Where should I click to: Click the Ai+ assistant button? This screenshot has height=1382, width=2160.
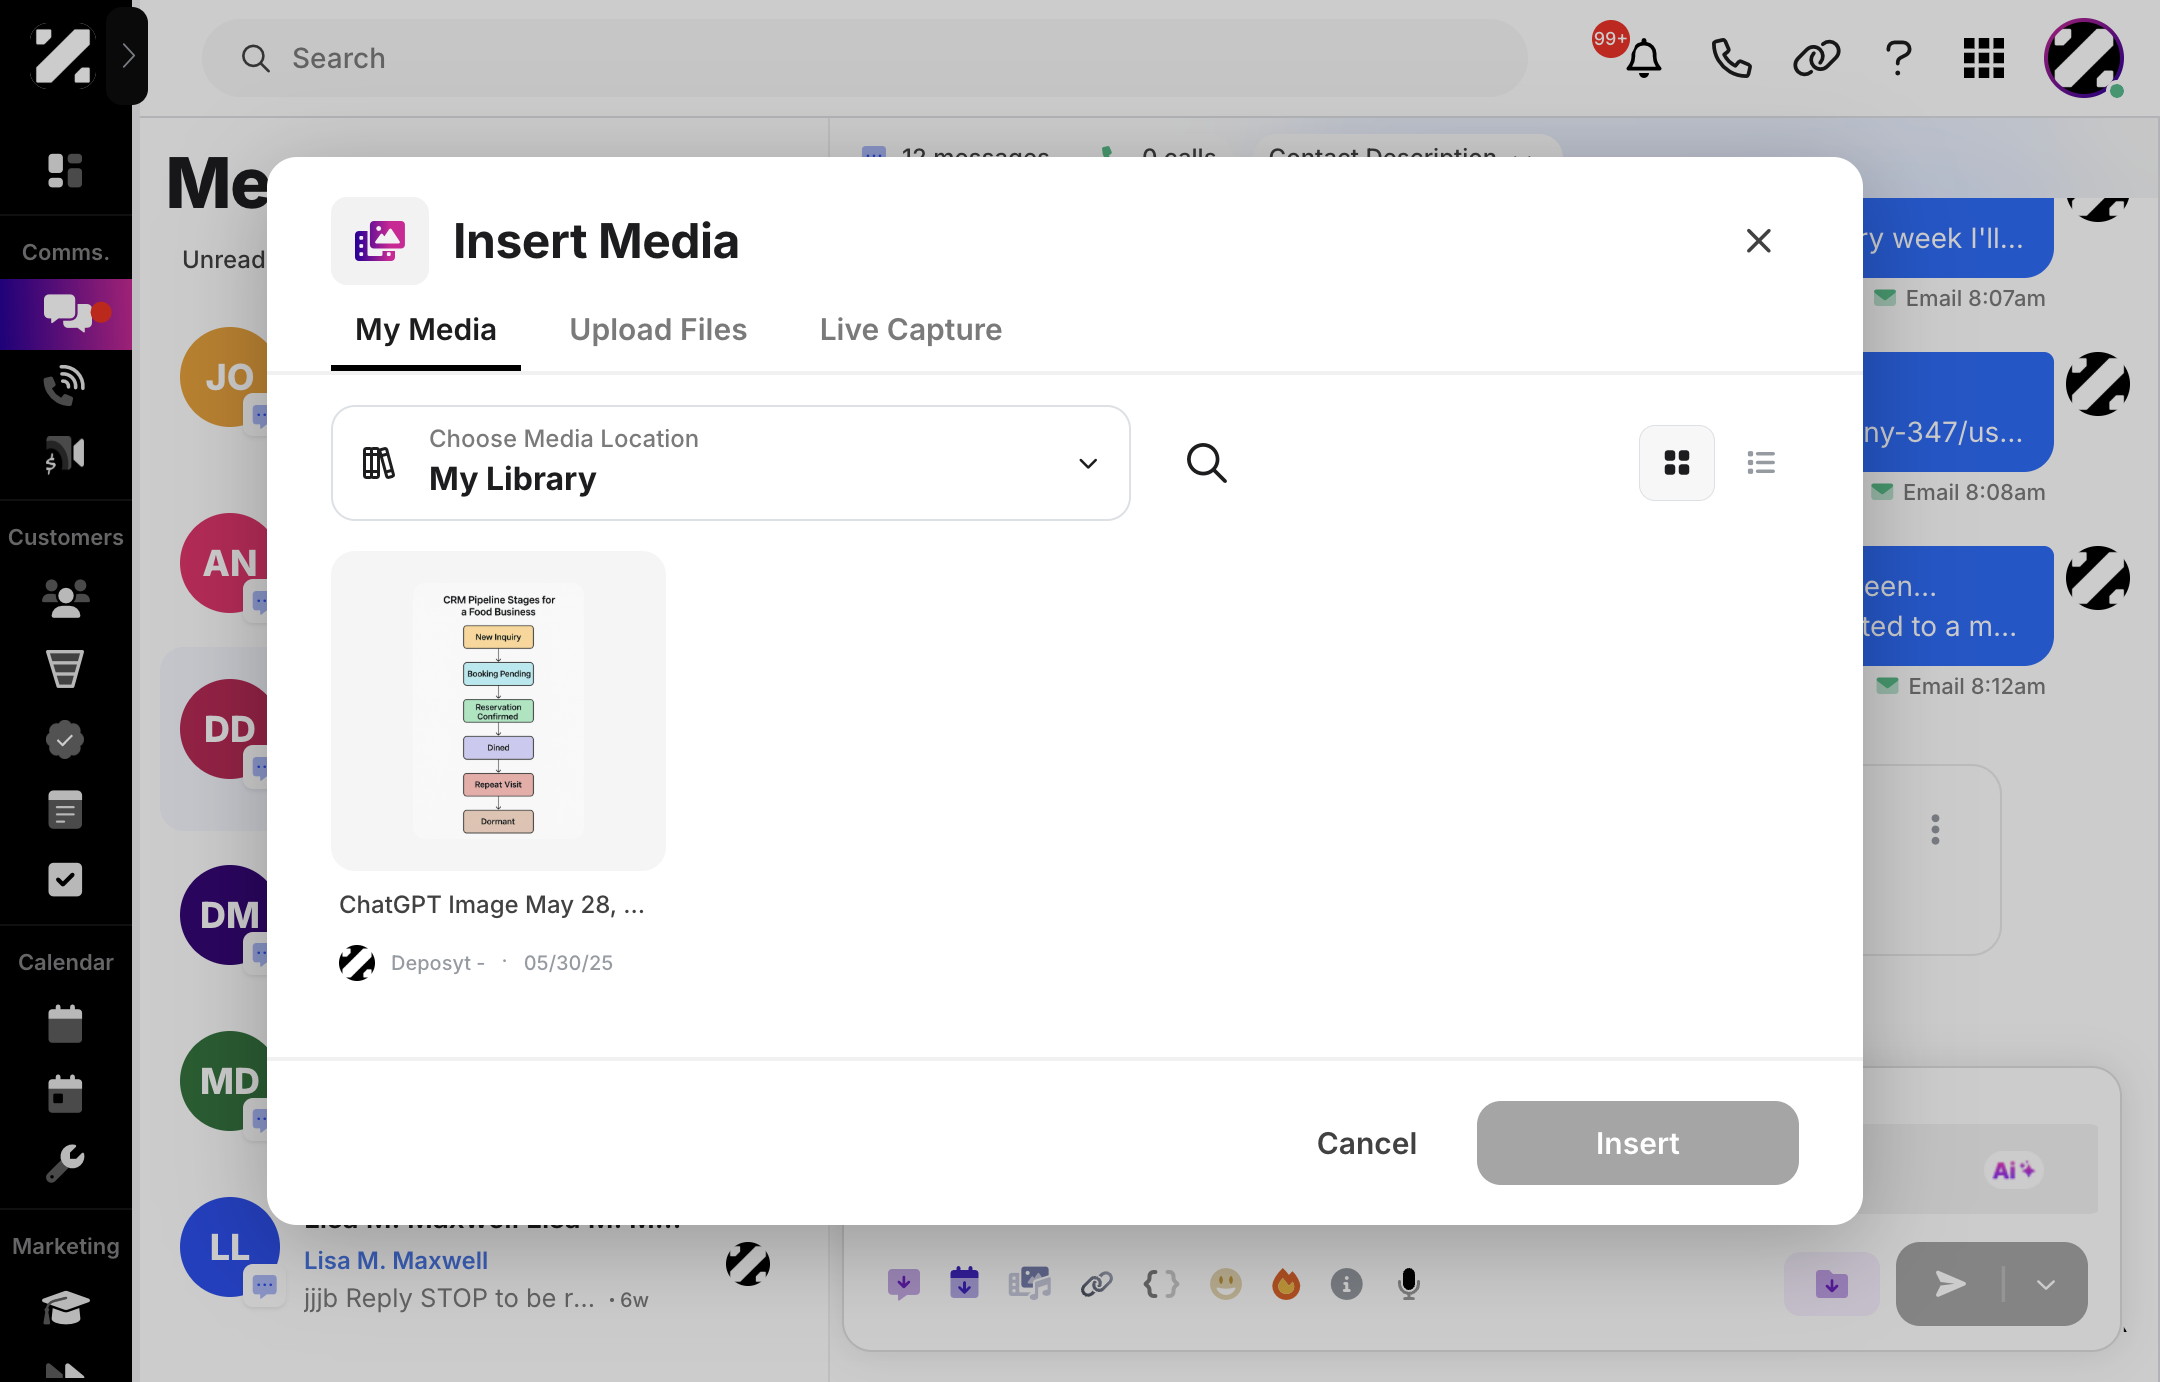tap(2012, 1170)
